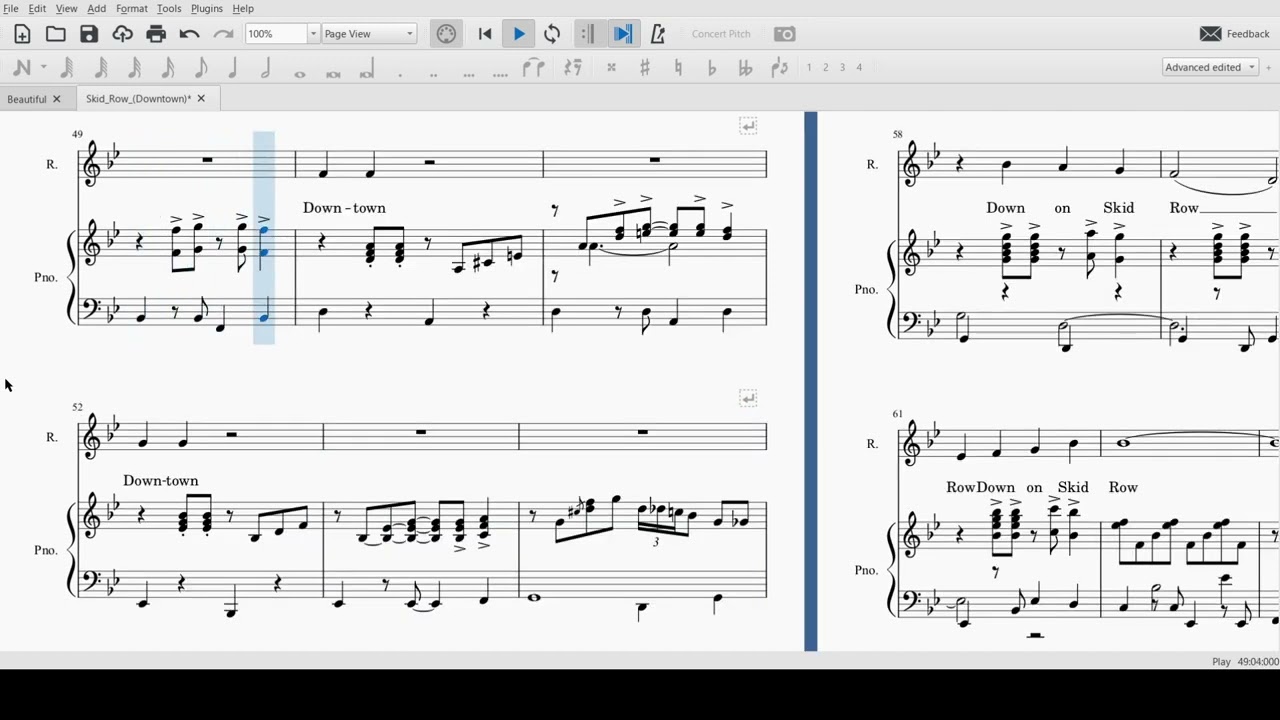This screenshot has height=720, width=1280.
Task: Toggle Concert Pitch button
Action: point(721,34)
